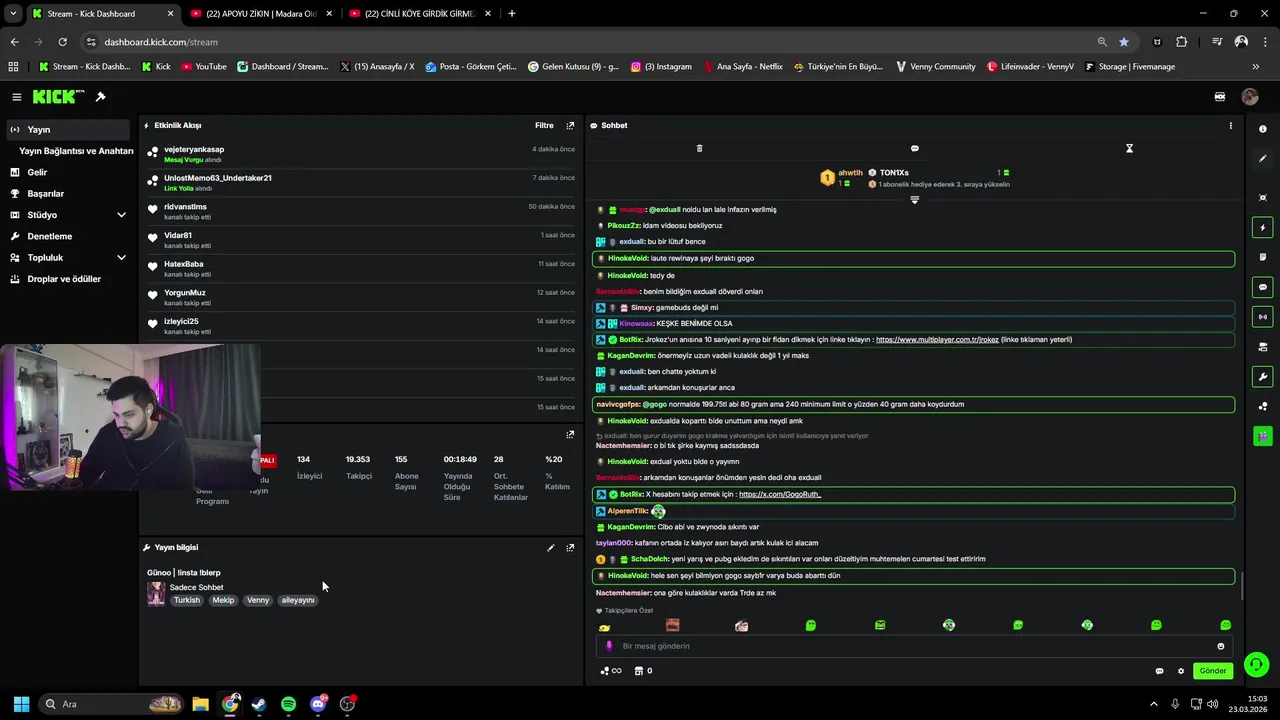Open the Venny Community bookmark
The height and width of the screenshot is (720, 1280).
pyautogui.click(x=935, y=66)
